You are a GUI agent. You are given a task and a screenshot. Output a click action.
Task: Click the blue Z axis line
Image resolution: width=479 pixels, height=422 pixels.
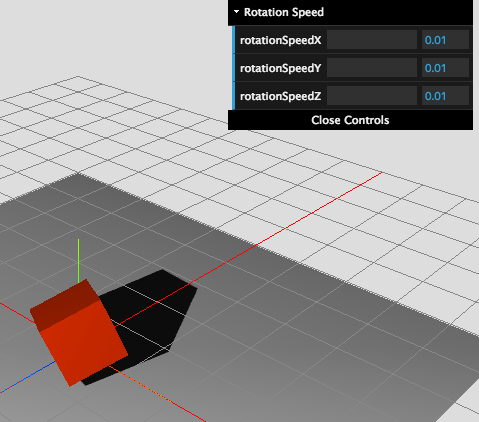pos(27,378)
